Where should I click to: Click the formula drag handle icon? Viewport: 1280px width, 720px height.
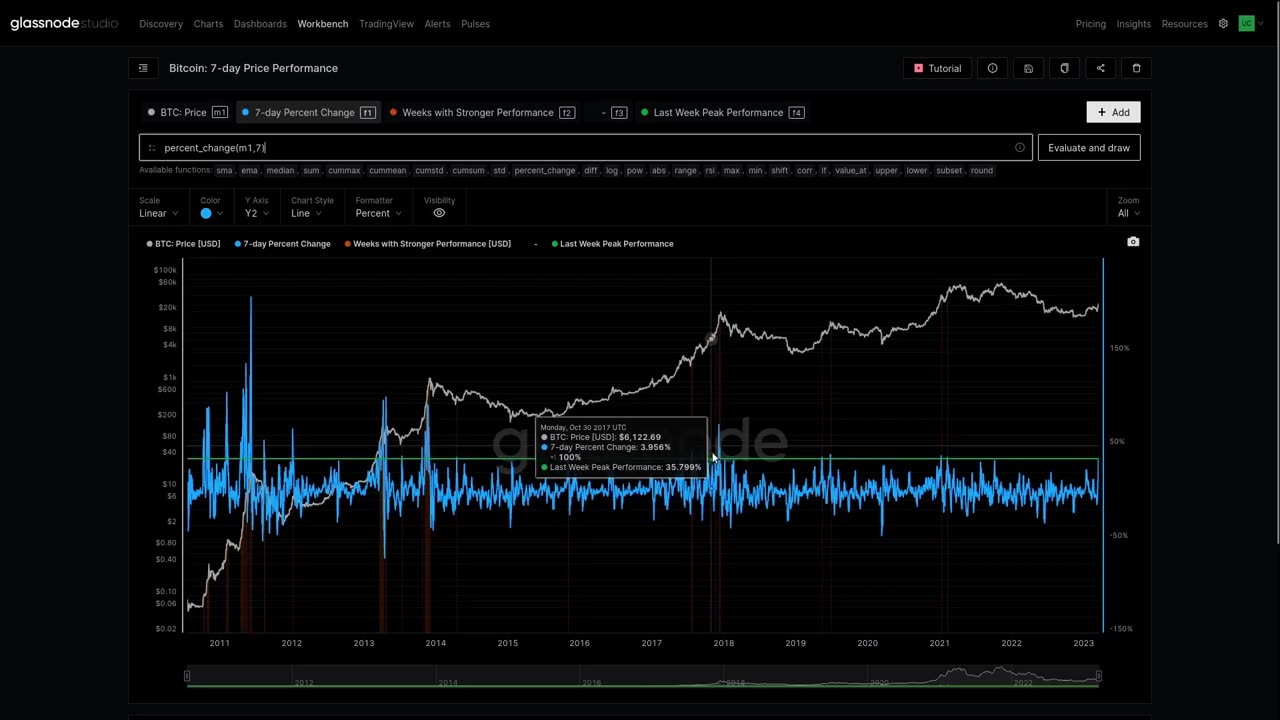tap(151, 148)
